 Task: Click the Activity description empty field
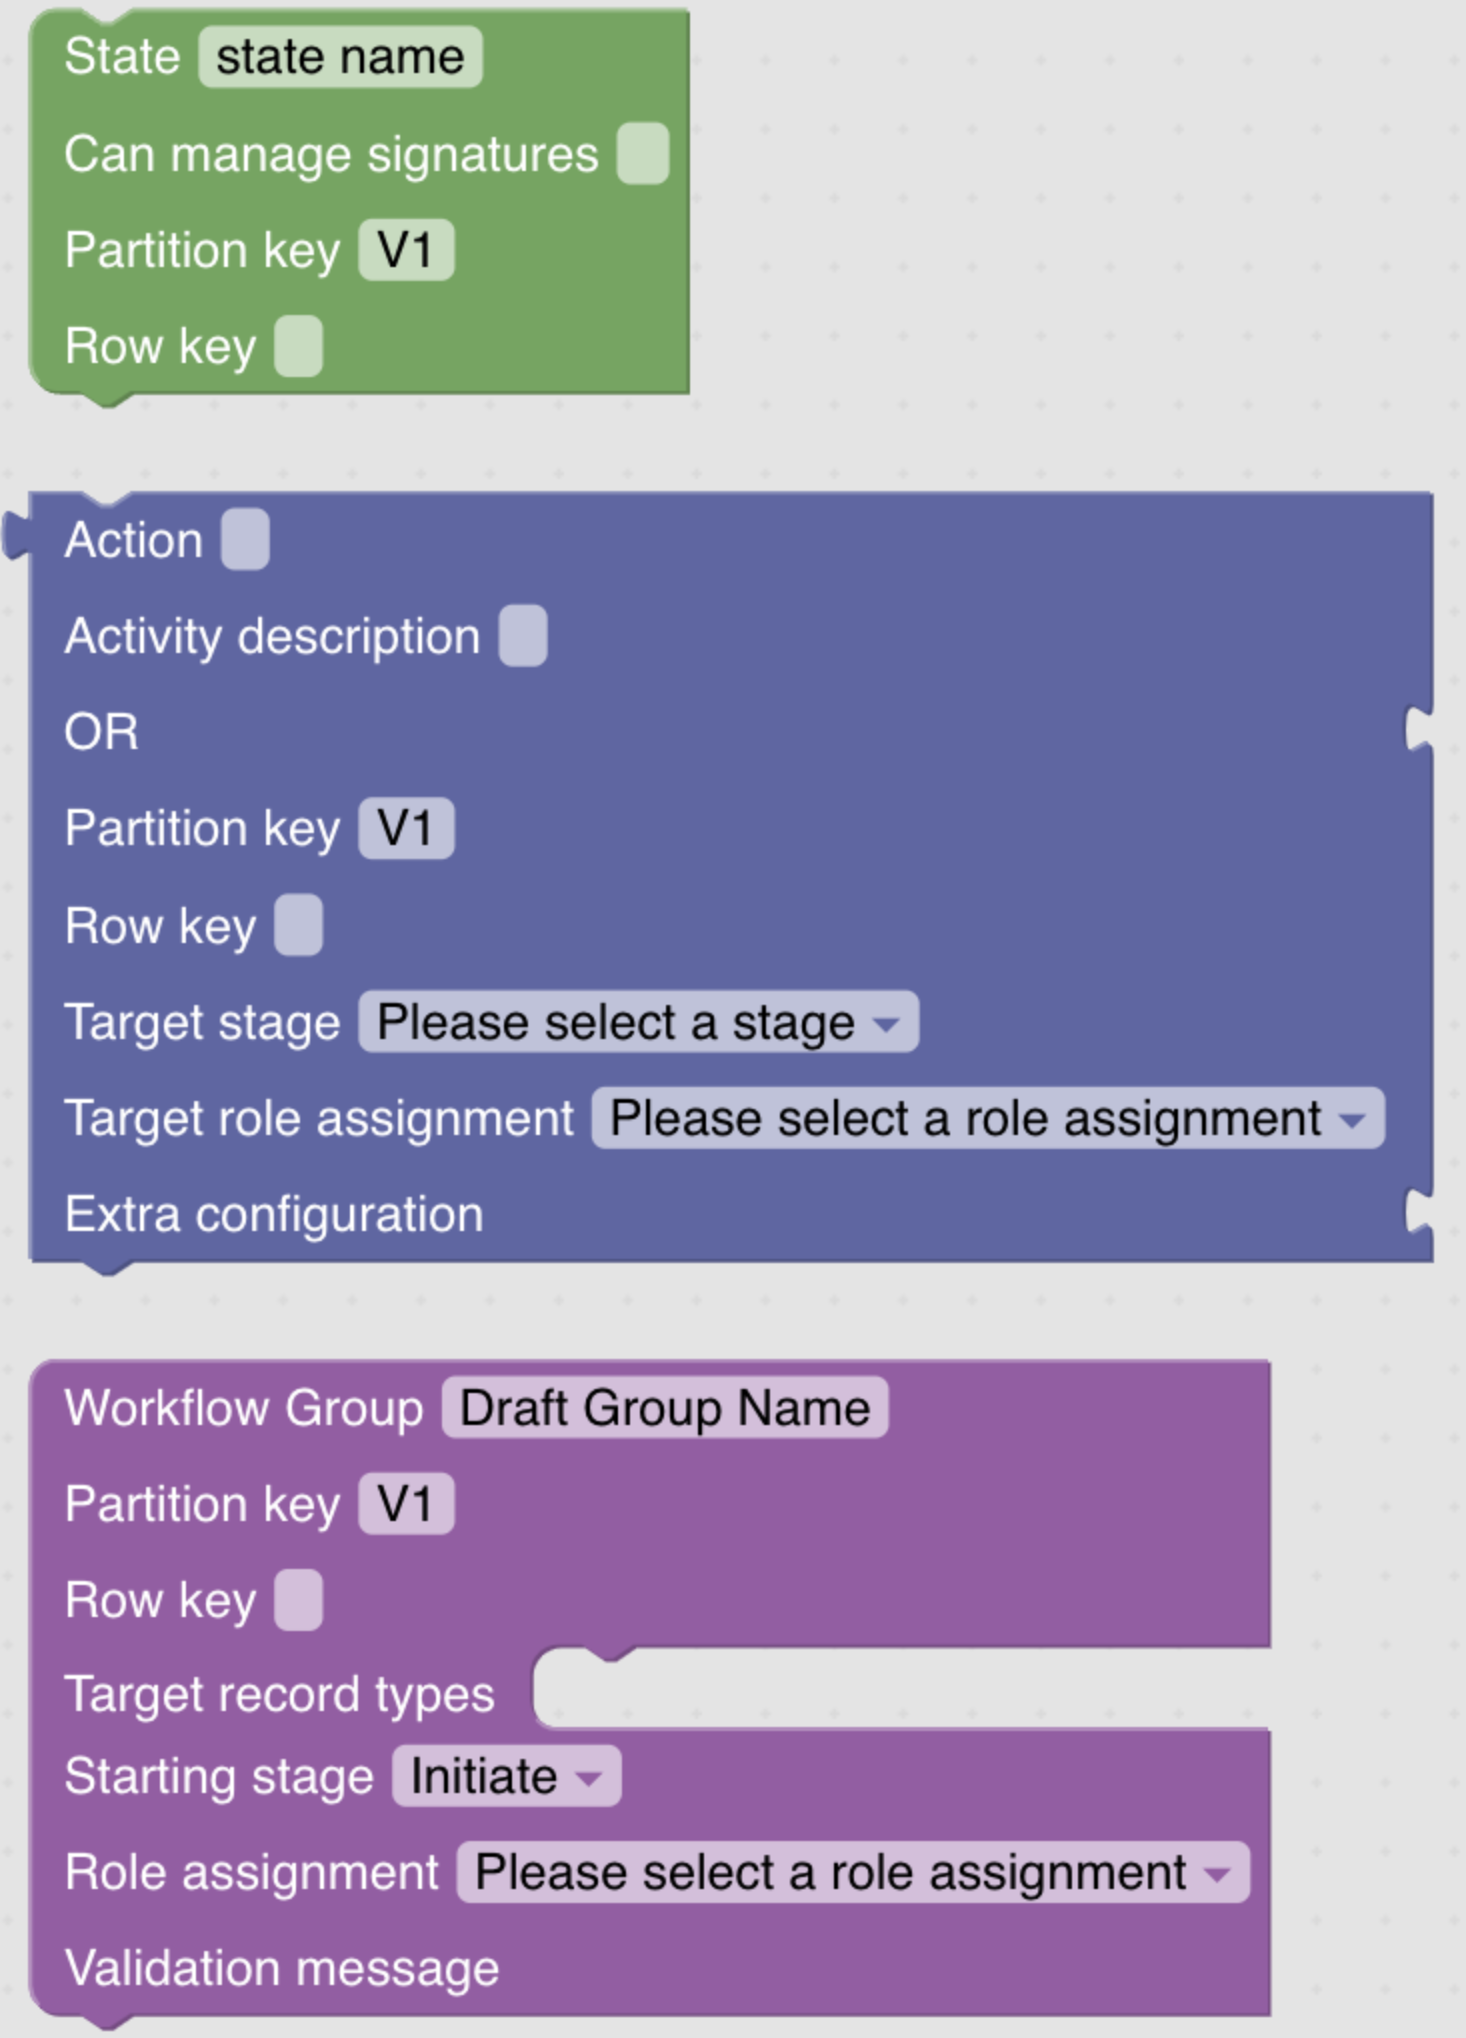coord(523,636)
